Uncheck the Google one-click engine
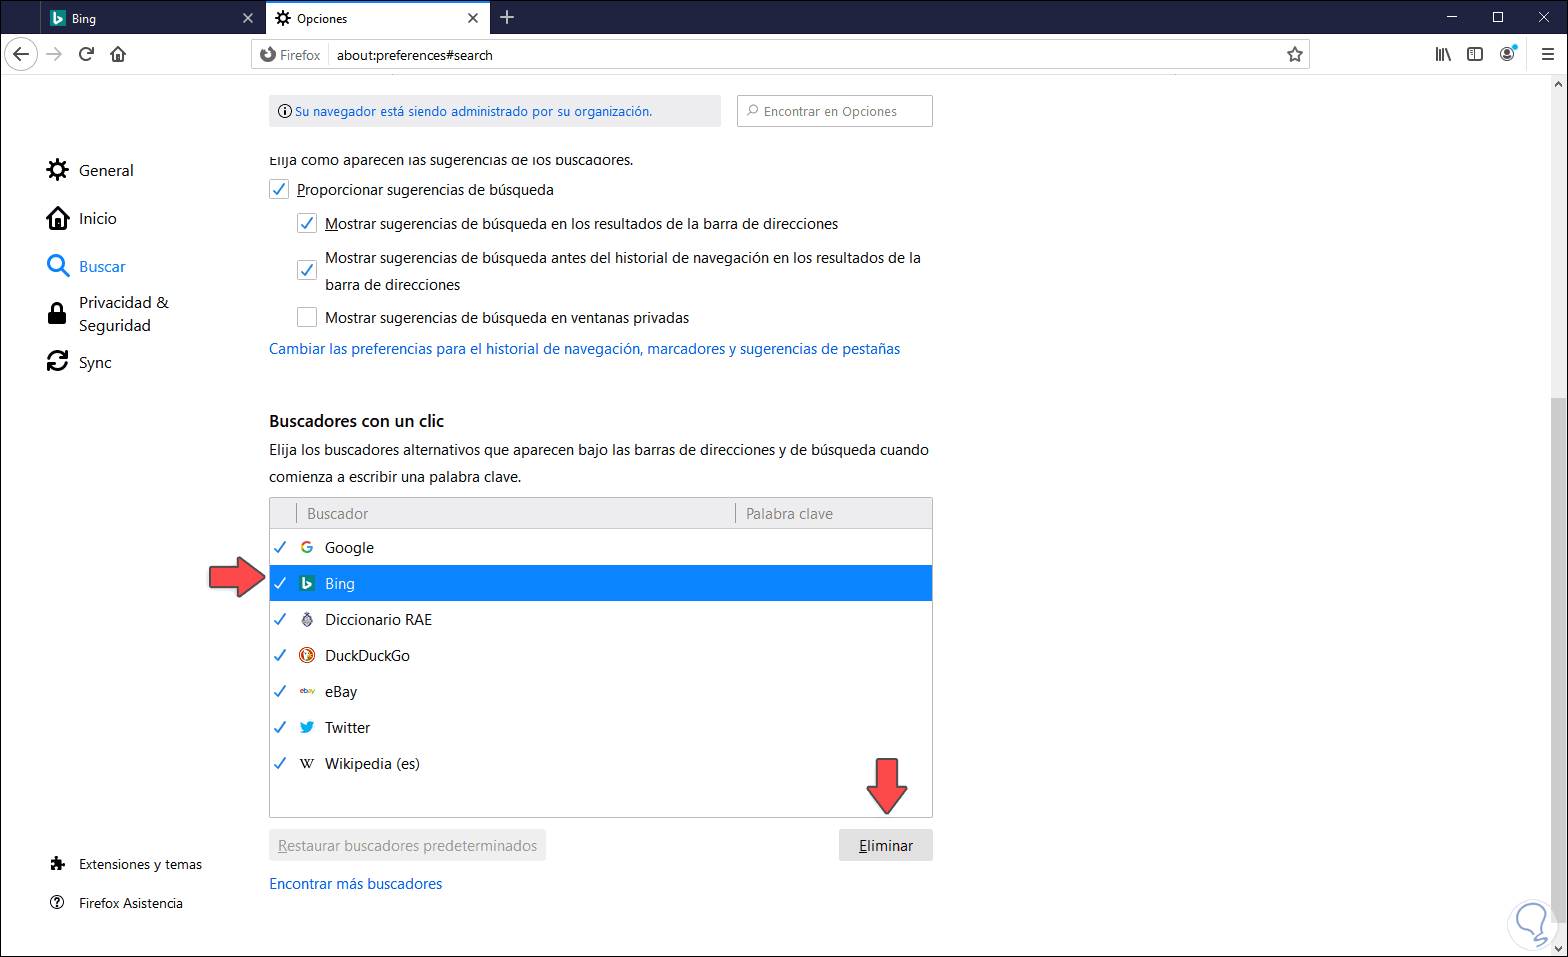 280,547
